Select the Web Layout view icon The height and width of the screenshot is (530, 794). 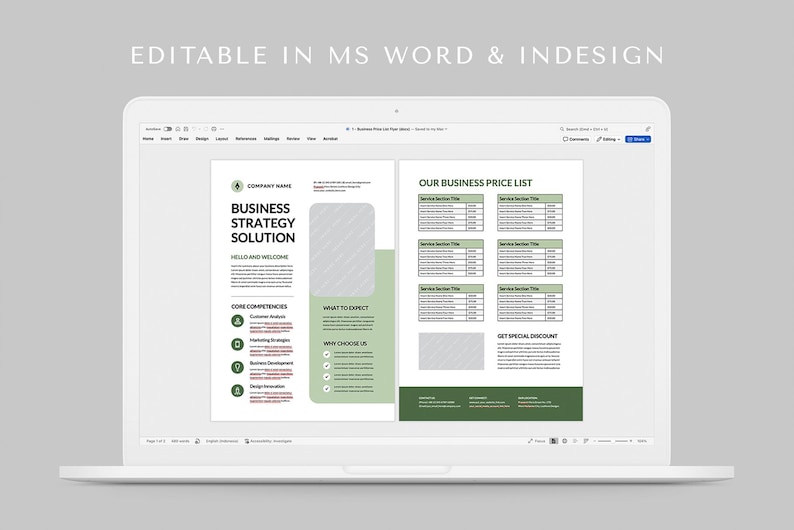[565, 441]
